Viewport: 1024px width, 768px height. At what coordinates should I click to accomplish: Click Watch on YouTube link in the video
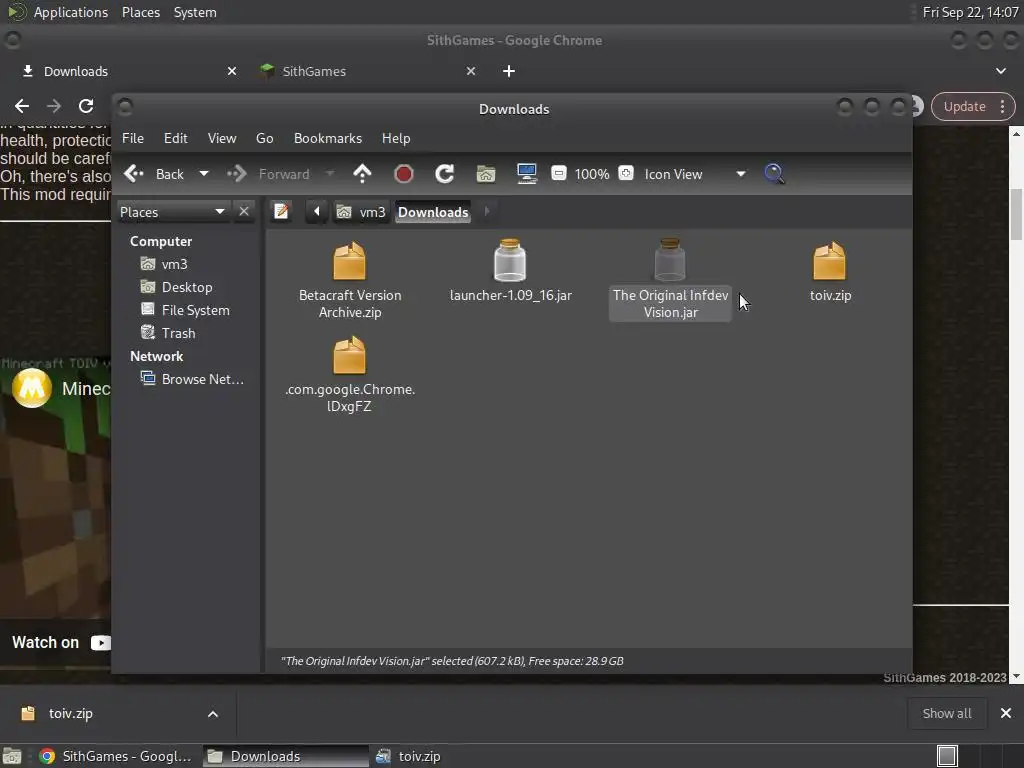[61, 643]
